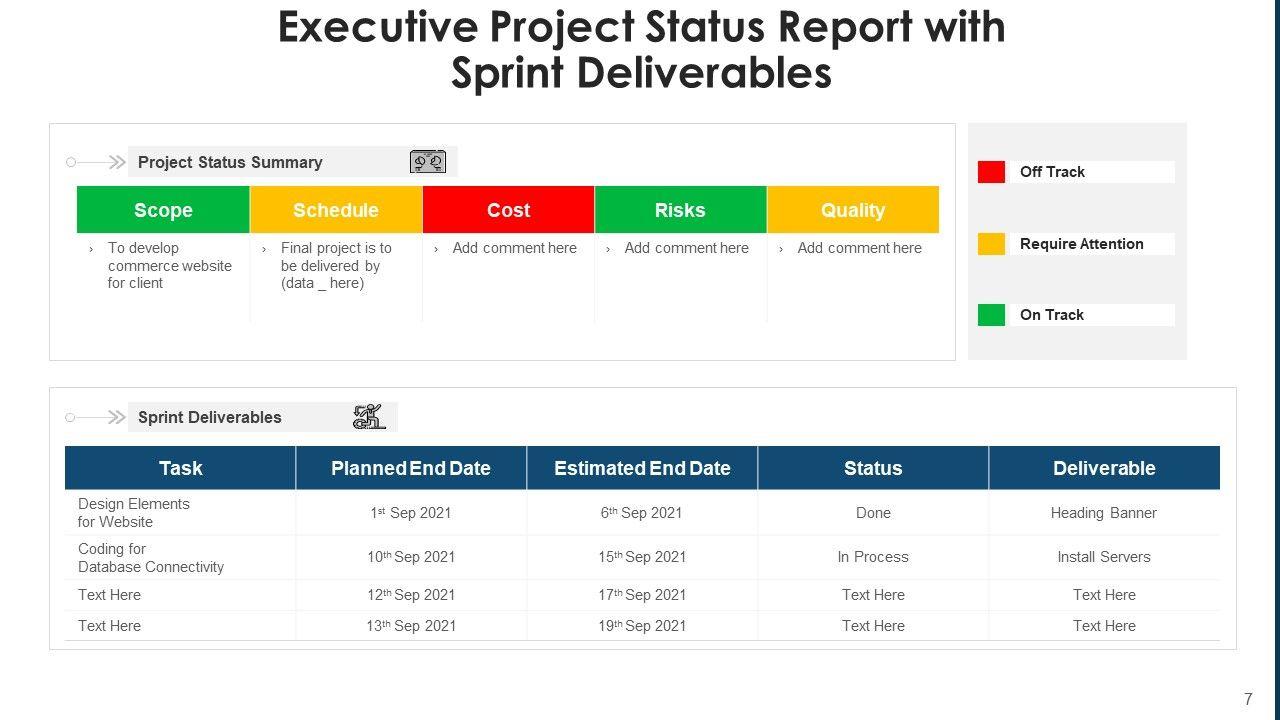Select the '19th Sep 2021' estimated date
Image resolution: width=1280 pixels, height=720 pixels.
pos(642,626)
